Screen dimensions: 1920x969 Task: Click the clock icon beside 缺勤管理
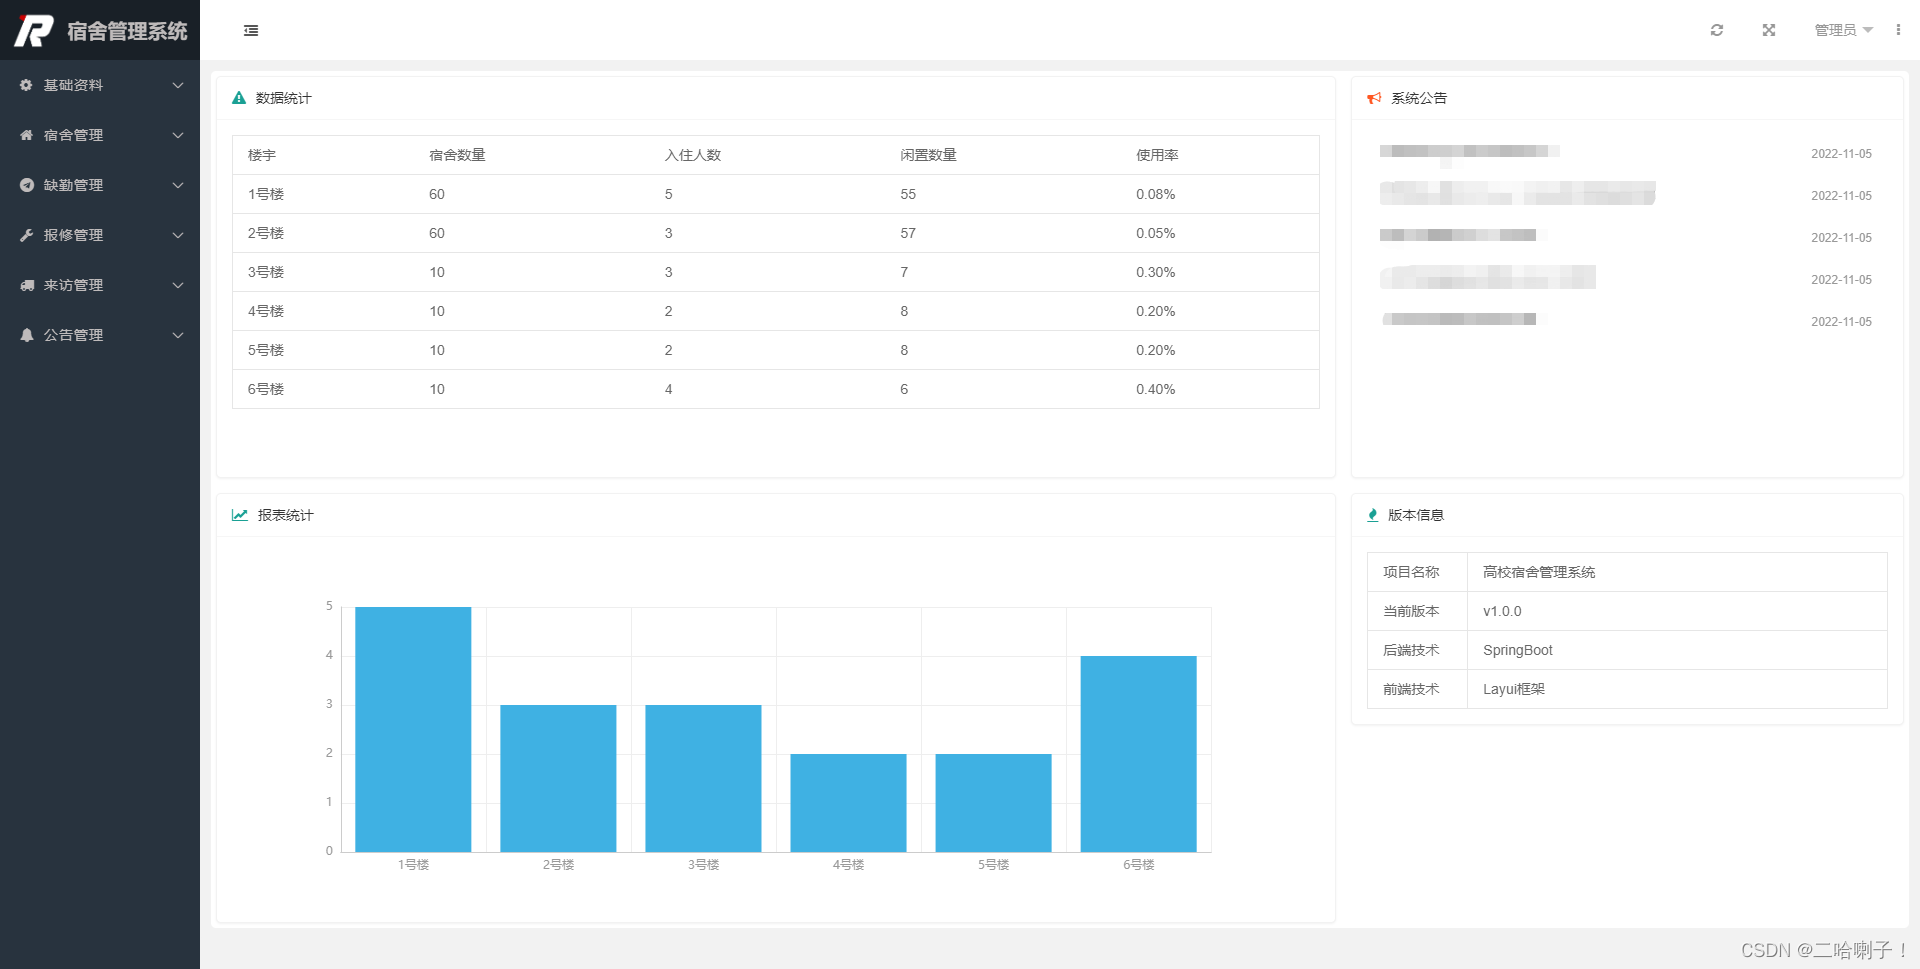point(27,185)
